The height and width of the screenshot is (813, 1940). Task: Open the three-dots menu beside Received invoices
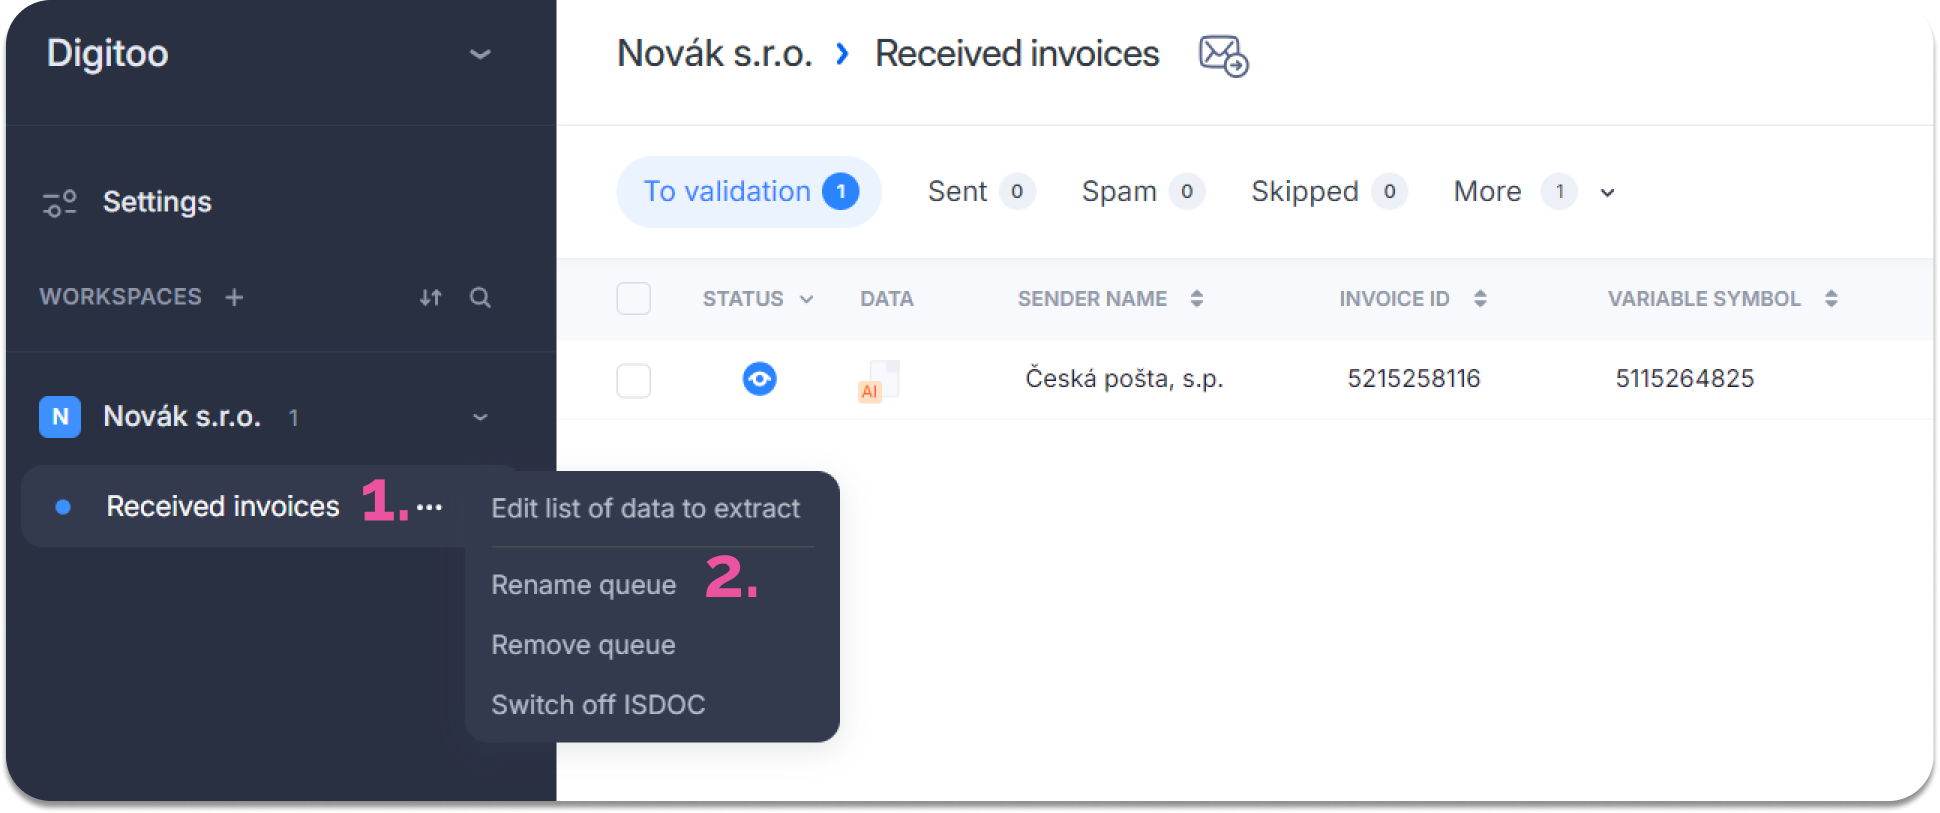[x=429, y=507]
